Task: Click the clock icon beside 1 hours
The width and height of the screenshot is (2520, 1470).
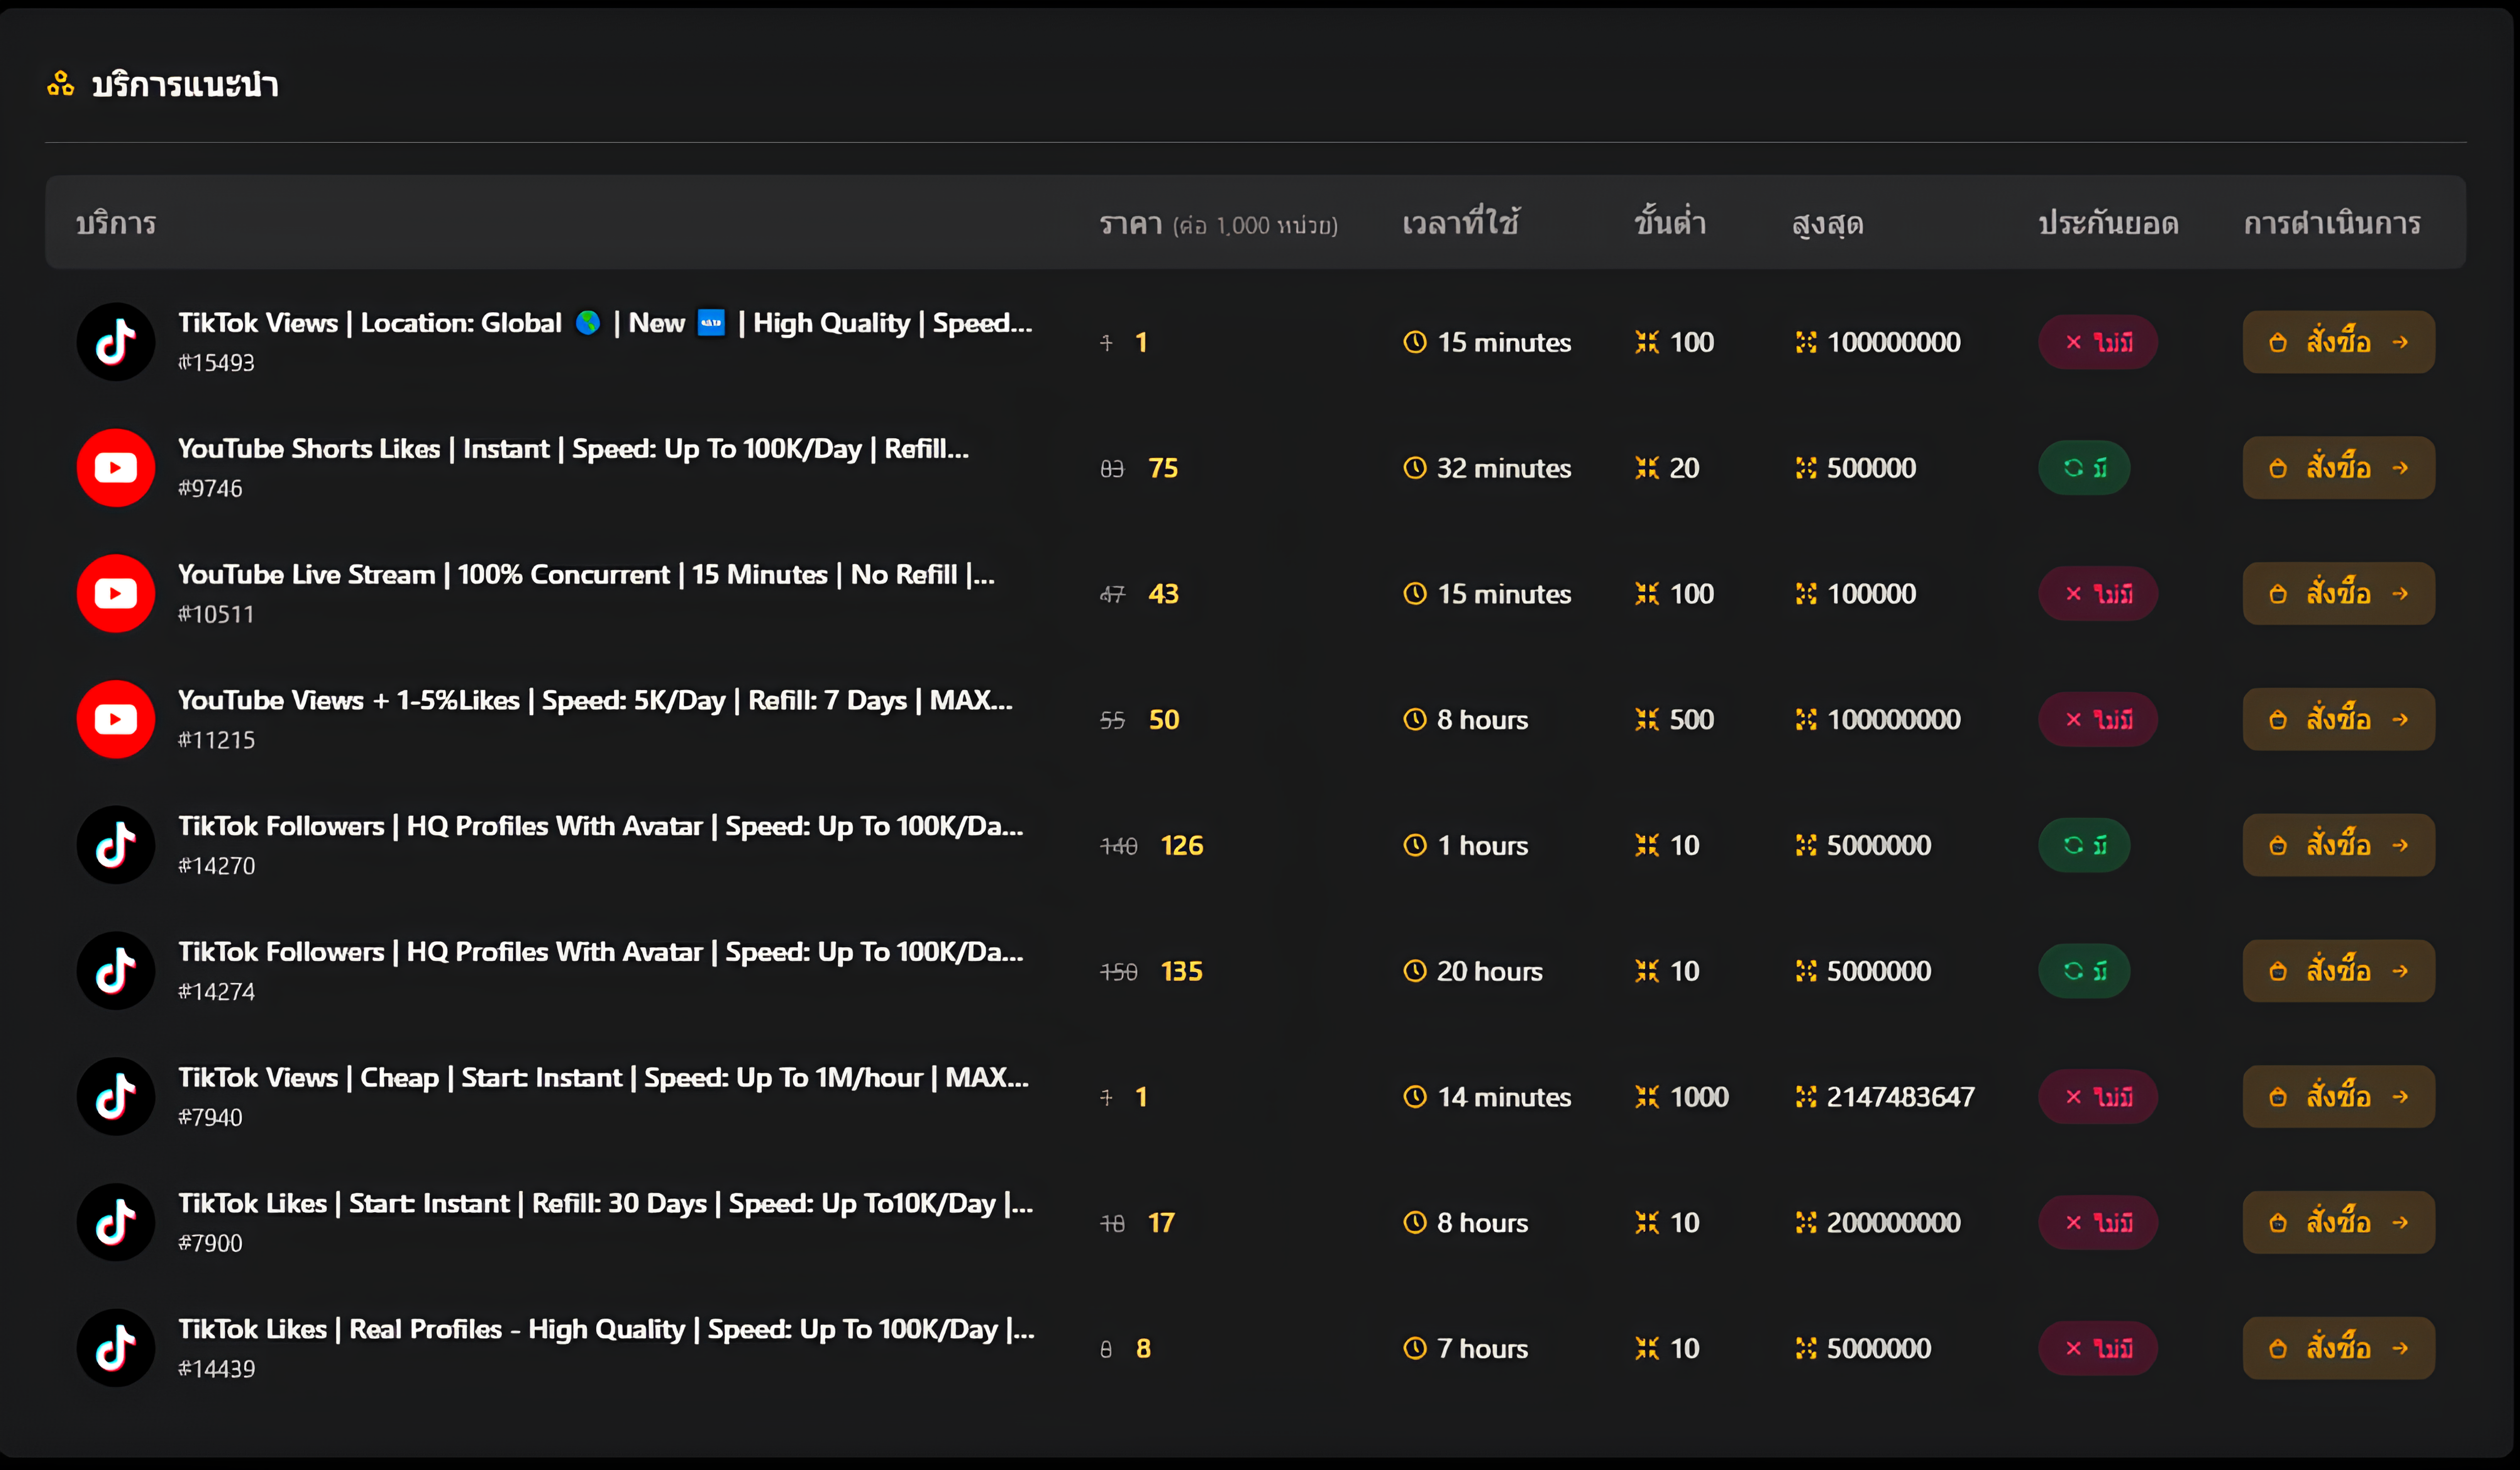Action: (x=1415, y=845)
